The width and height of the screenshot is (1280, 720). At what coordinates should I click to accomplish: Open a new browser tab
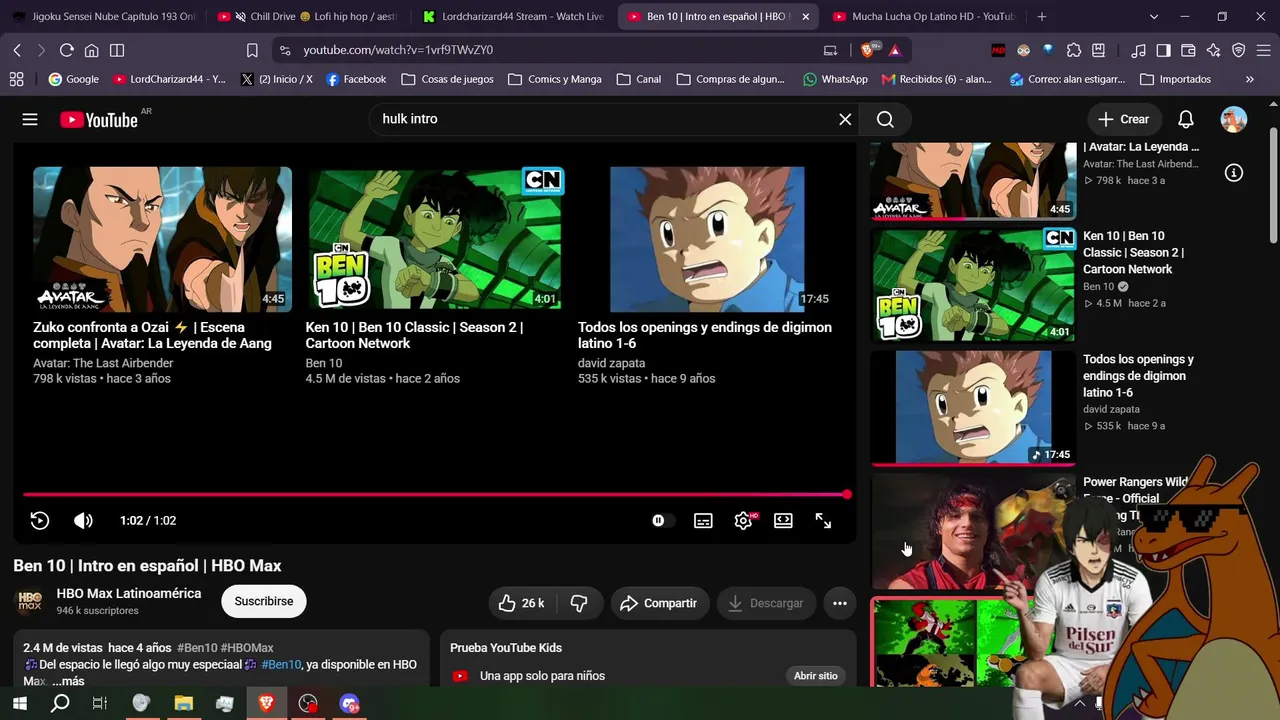coord(1042,17)
